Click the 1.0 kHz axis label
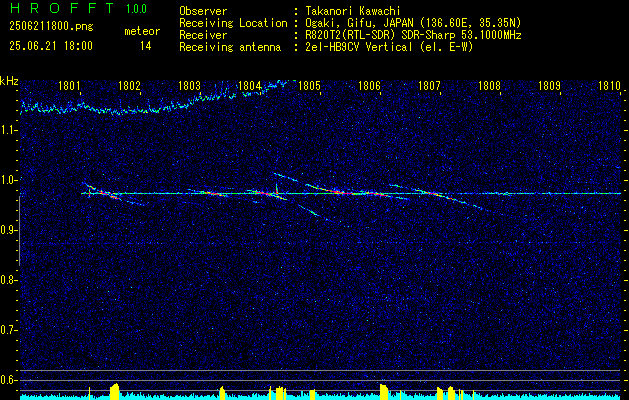 tap(8, 180)
